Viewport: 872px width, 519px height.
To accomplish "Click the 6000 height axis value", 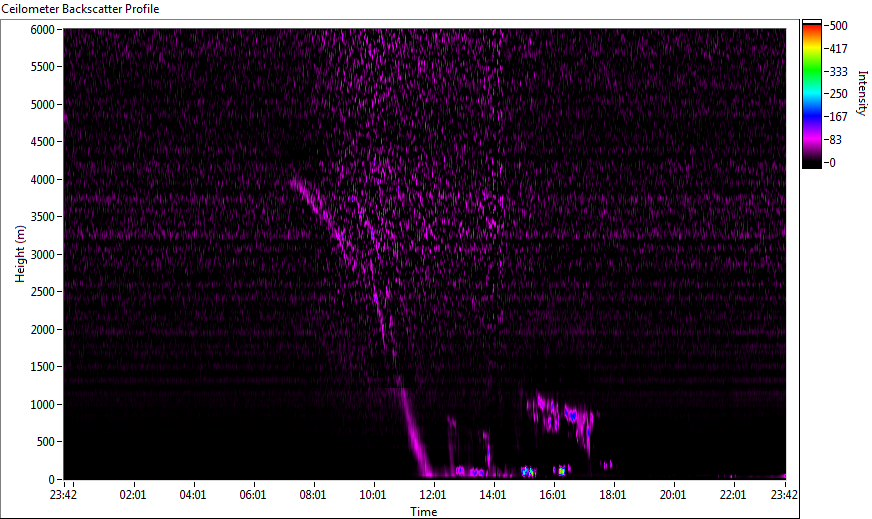I will (42, 29).
